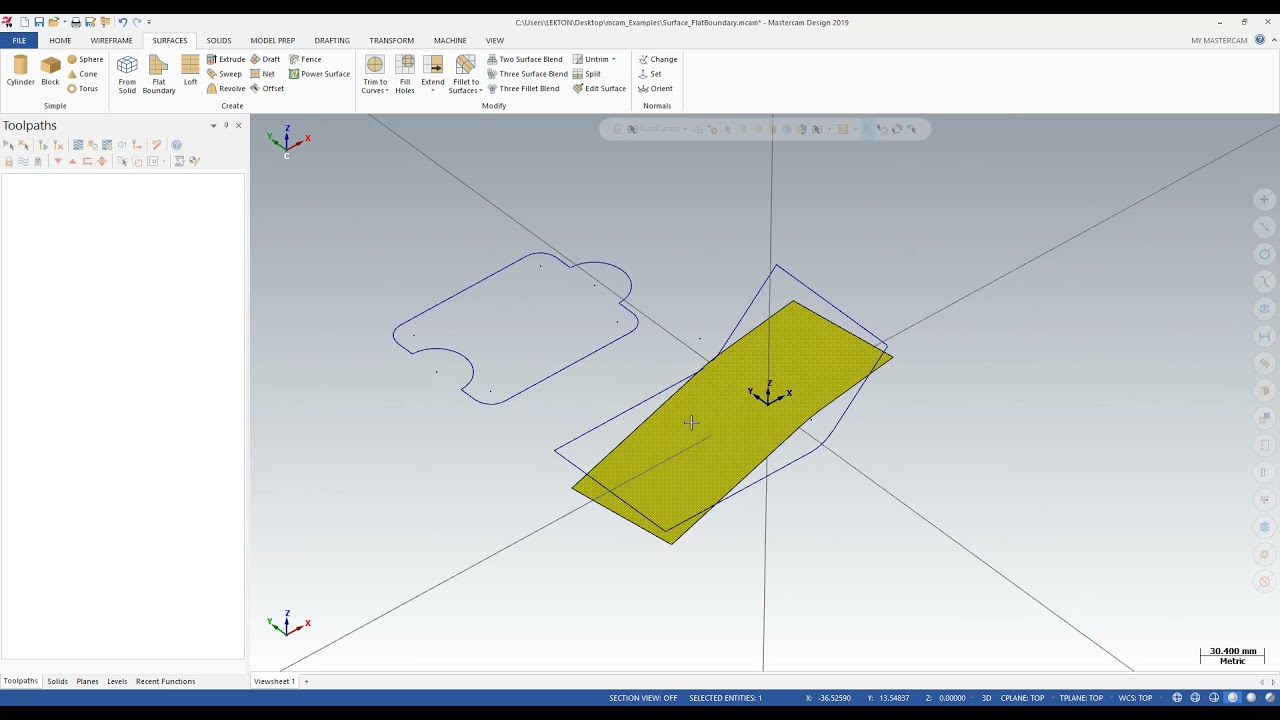Click the Print icon in quick access toolbar

(75, 22)
